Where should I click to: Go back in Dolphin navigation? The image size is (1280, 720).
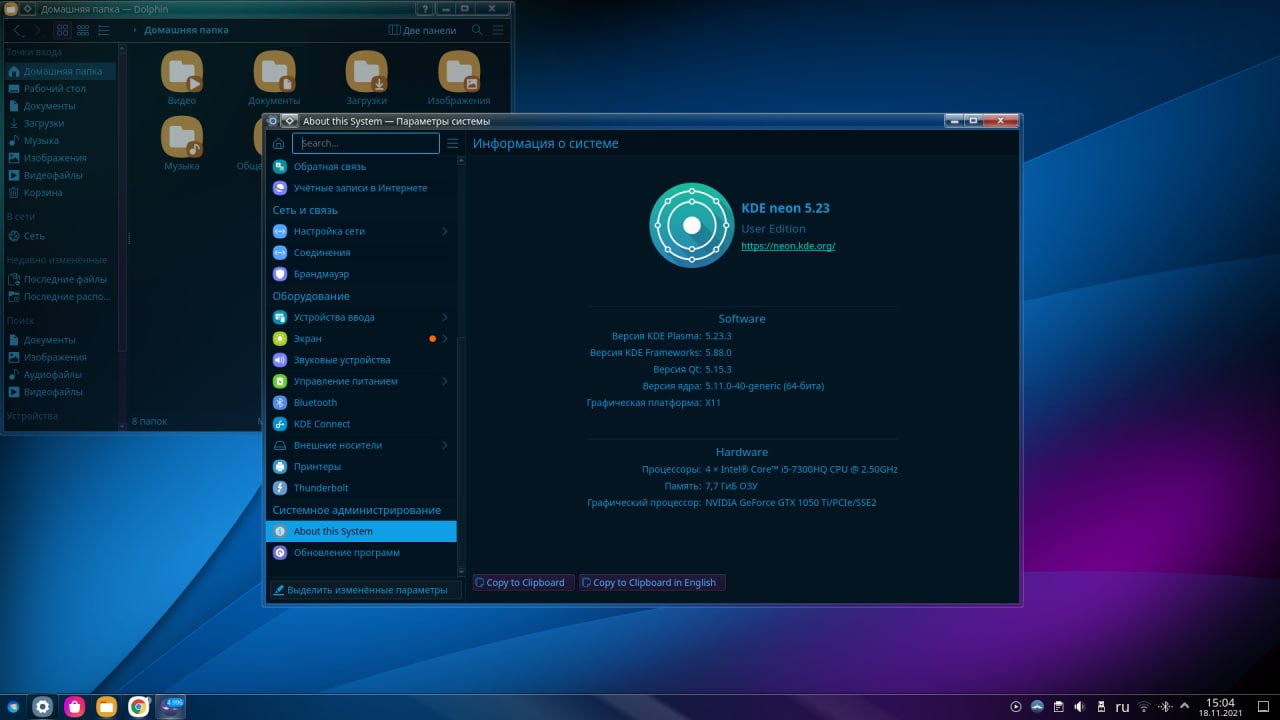pos(17,30)
